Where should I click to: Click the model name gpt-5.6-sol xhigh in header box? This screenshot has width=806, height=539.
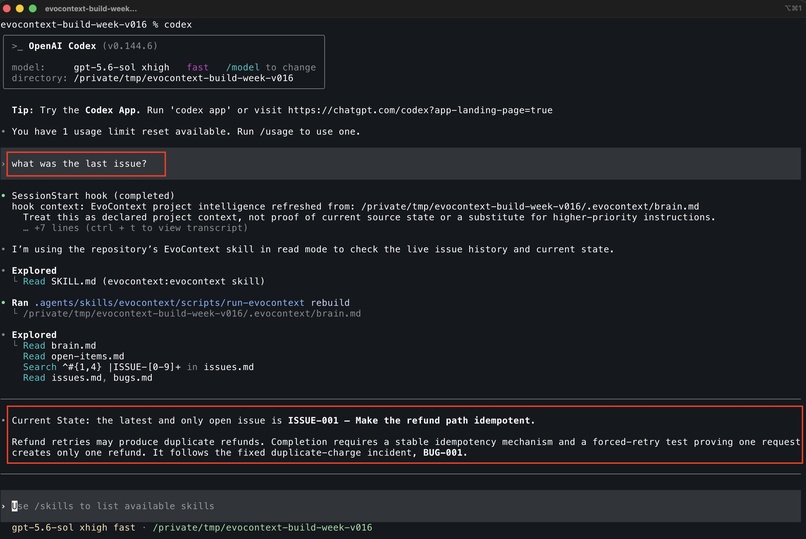pos(121,67)
